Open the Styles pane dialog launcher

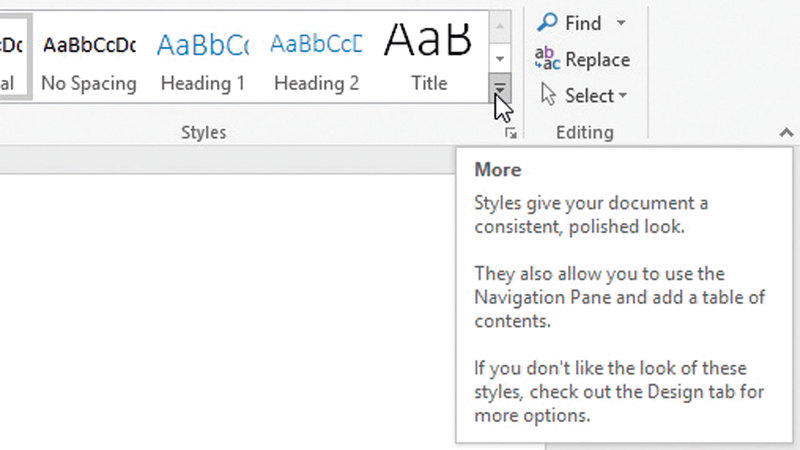pos(511,133)
